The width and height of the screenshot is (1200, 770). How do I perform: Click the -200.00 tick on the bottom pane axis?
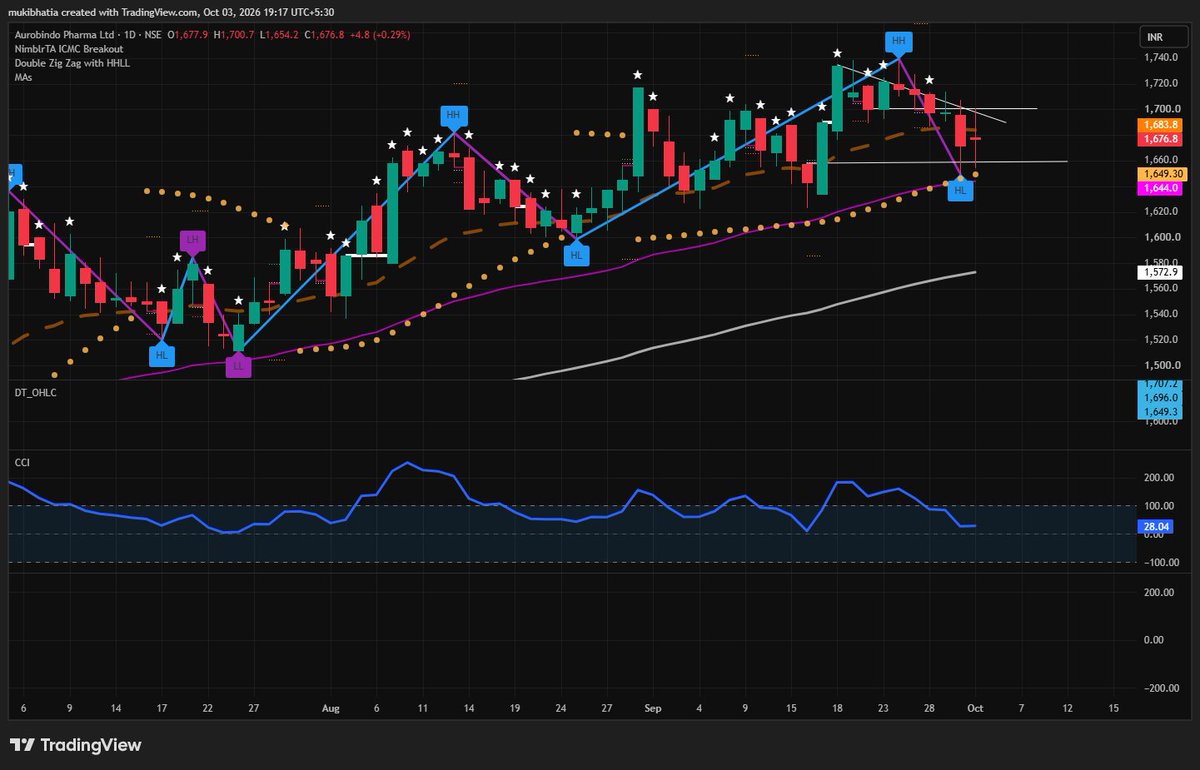(1160, 688)
